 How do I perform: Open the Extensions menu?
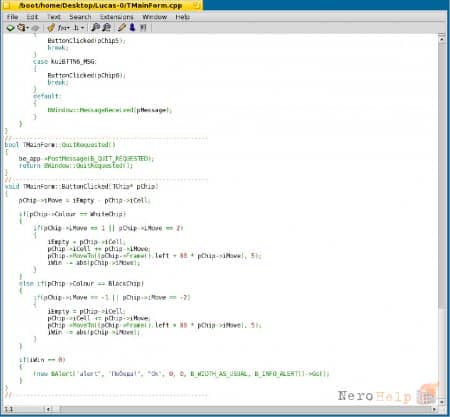click(117, 17)
